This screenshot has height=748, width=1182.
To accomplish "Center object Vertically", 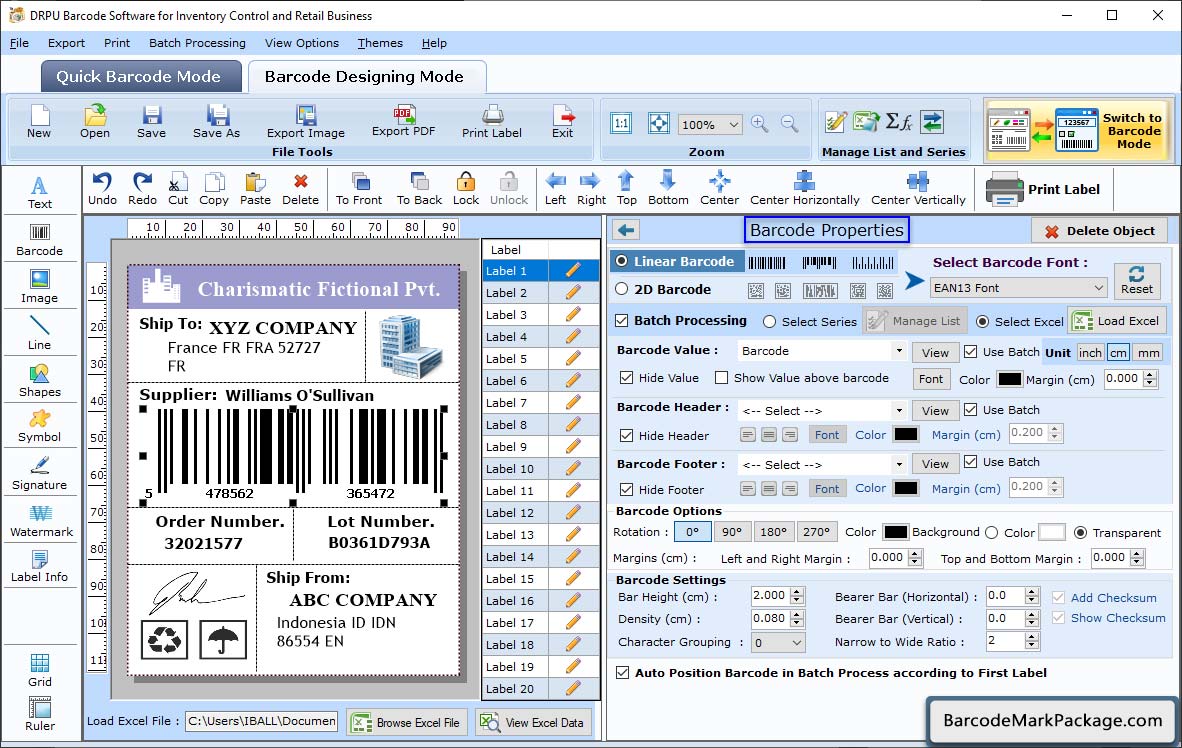I will [x=918, y=189].
